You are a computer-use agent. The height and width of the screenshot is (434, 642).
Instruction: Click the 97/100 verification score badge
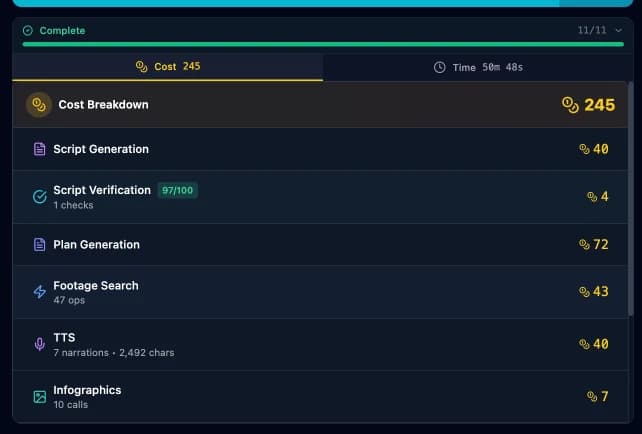(178, 190)
